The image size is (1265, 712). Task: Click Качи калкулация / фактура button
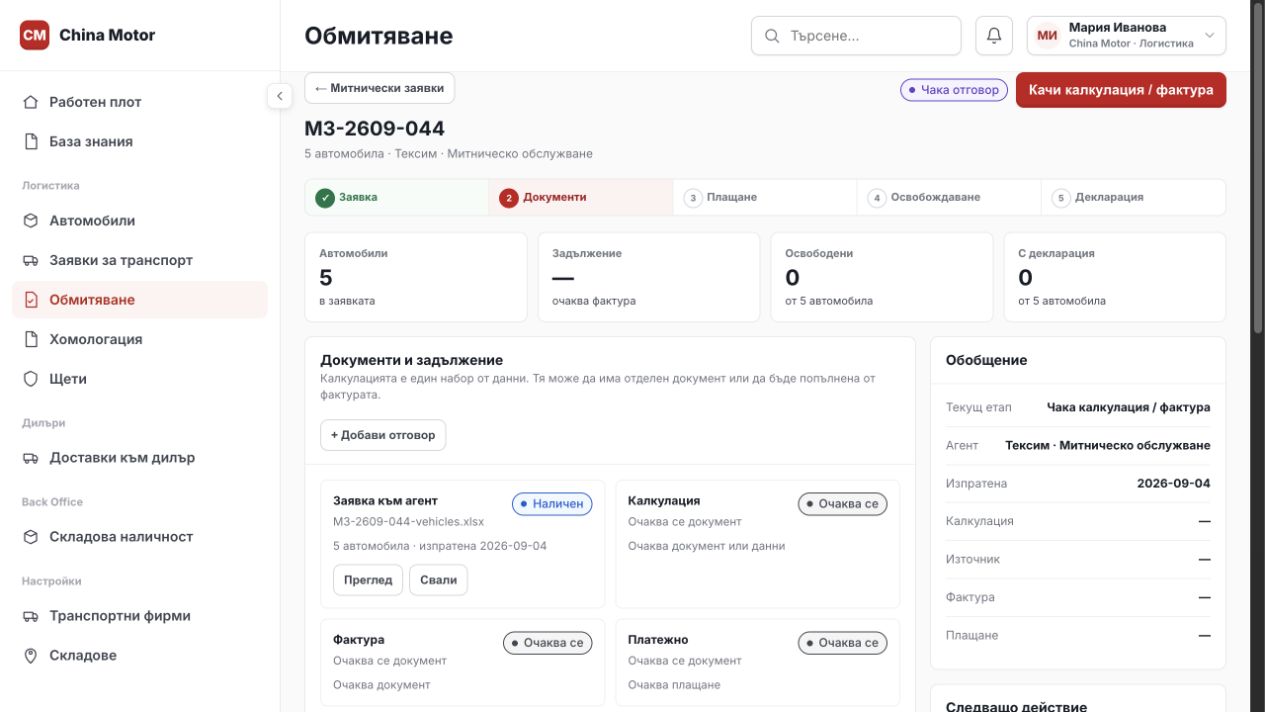1121,90
